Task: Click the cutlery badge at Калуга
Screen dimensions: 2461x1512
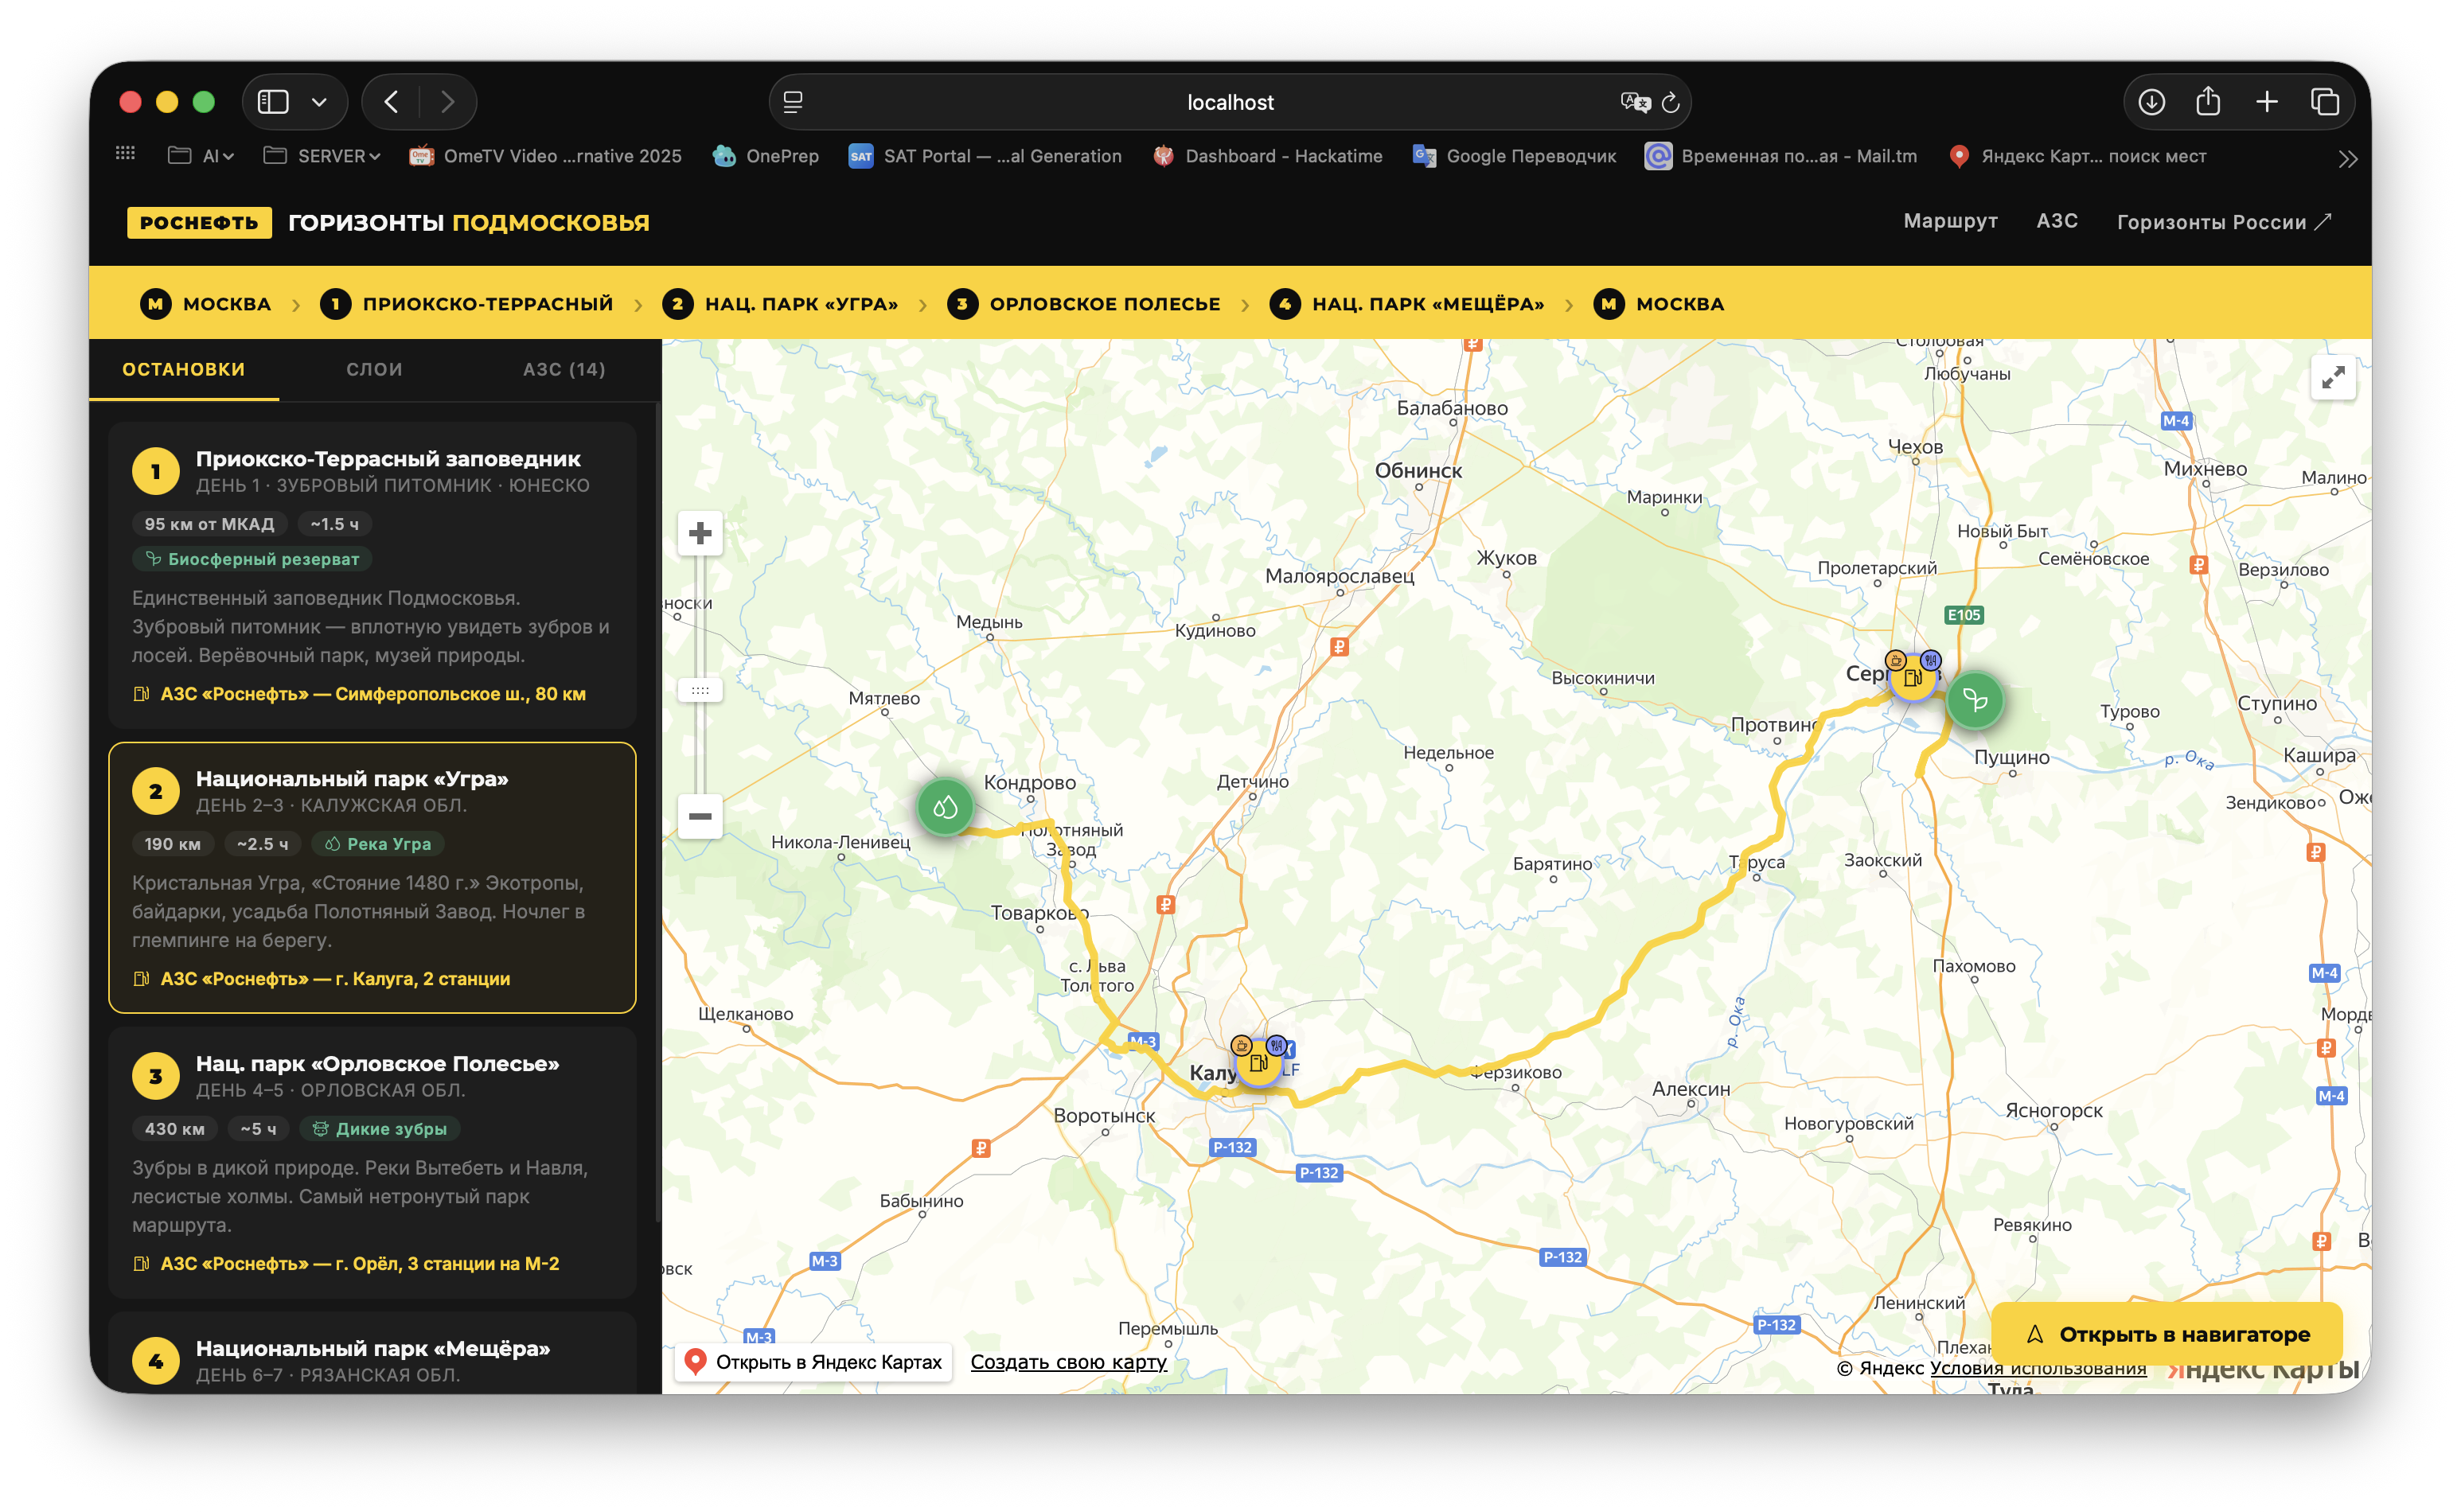Action: click(x=1276, y=1045)
